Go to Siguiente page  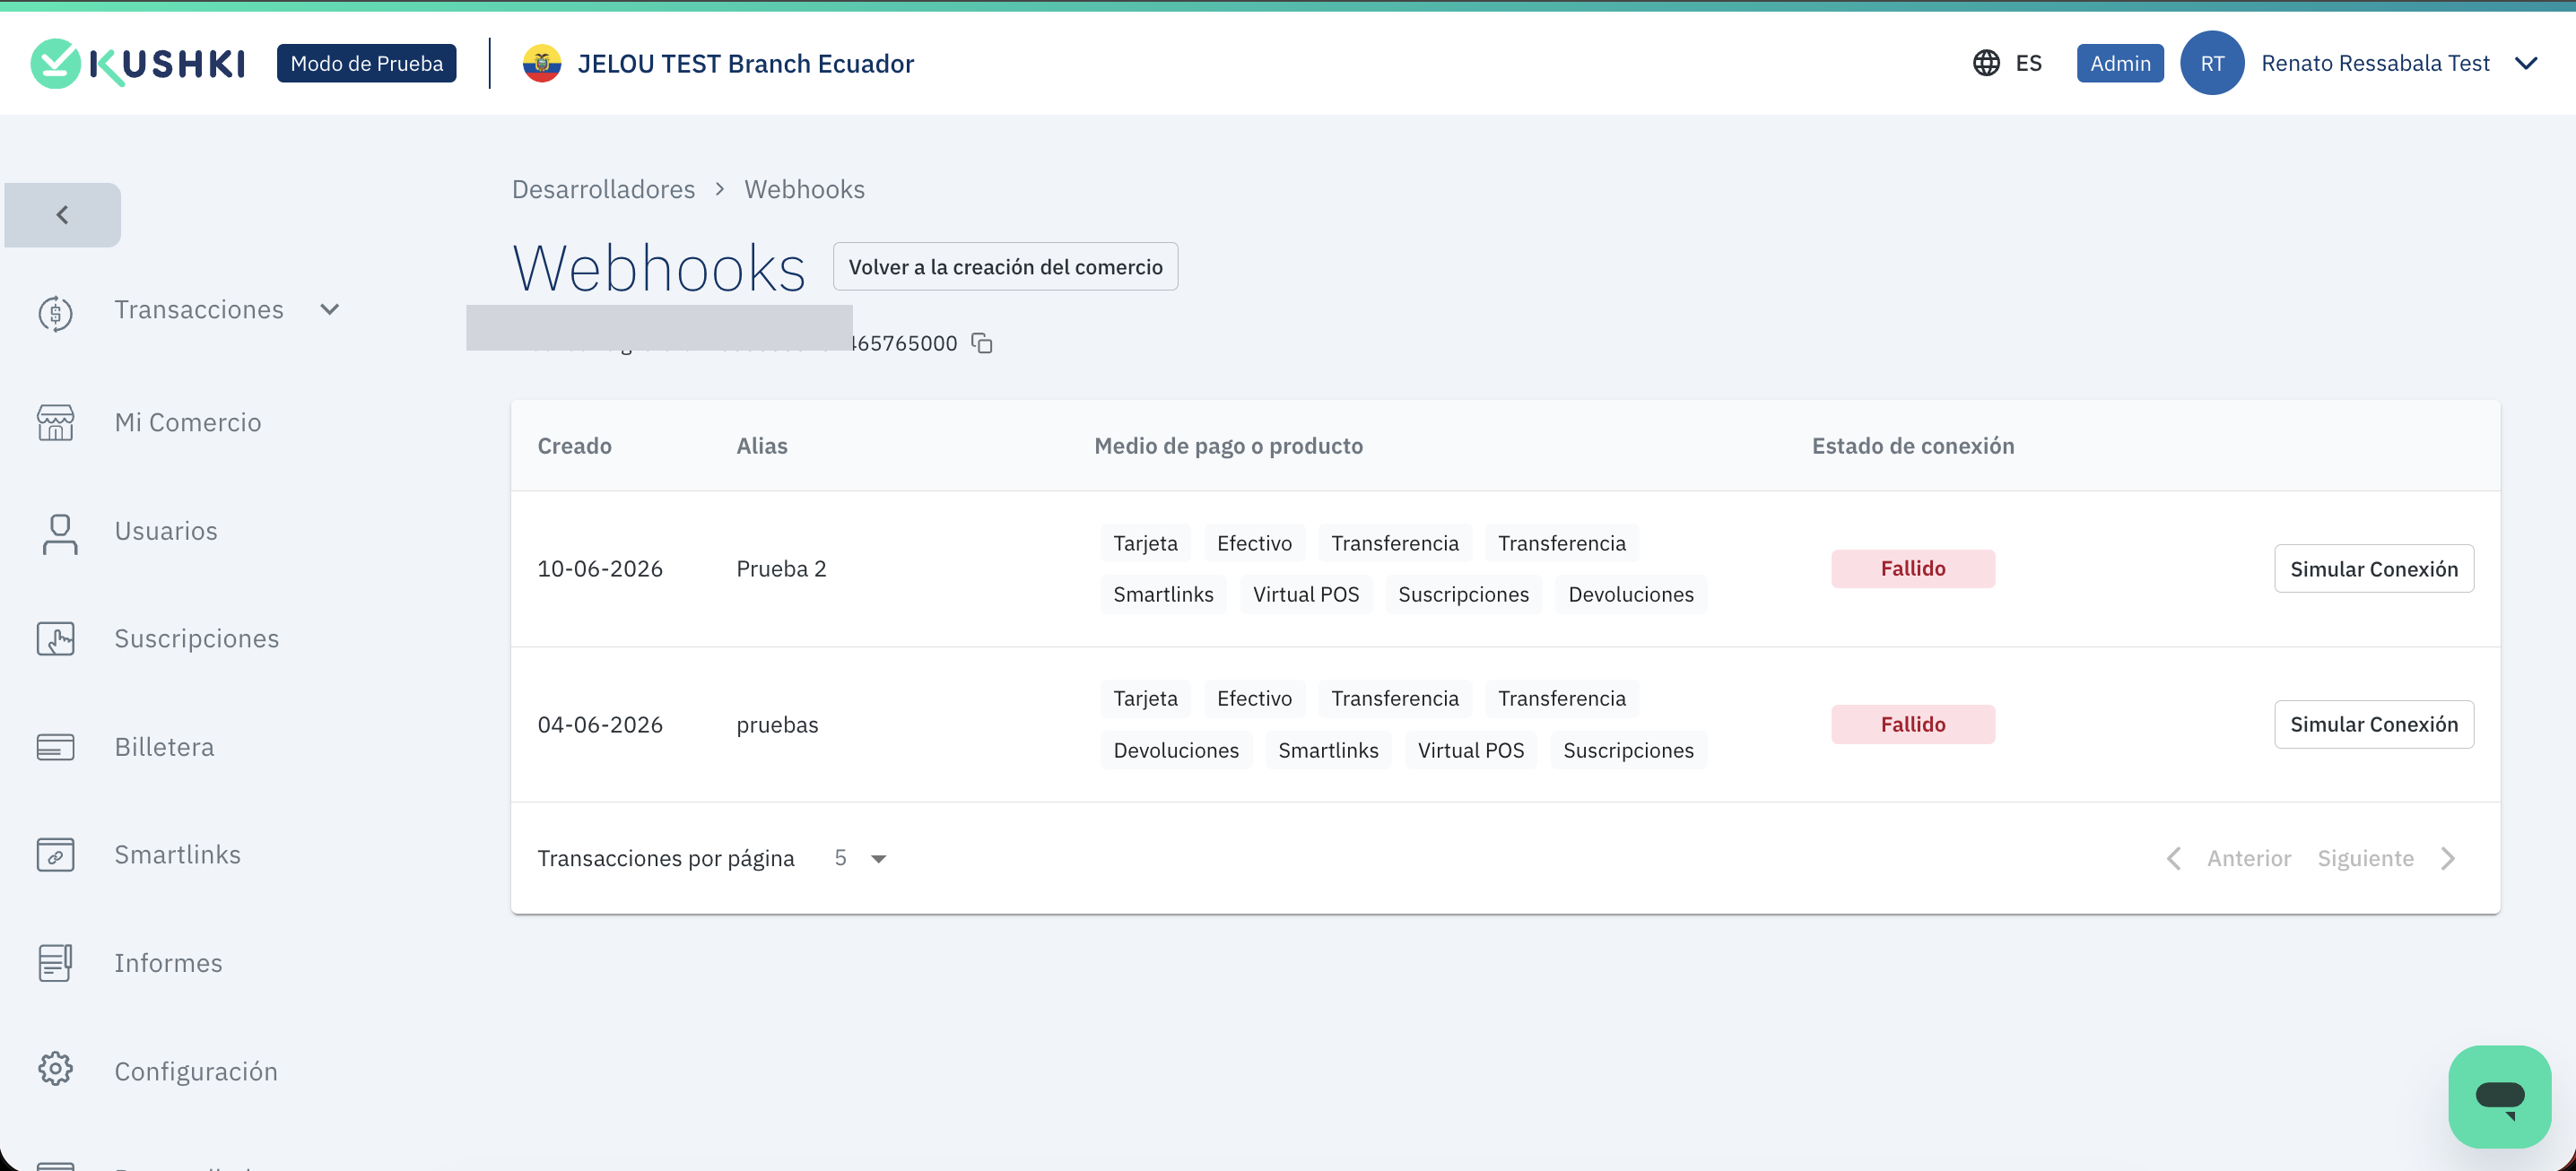[2386, 858]
